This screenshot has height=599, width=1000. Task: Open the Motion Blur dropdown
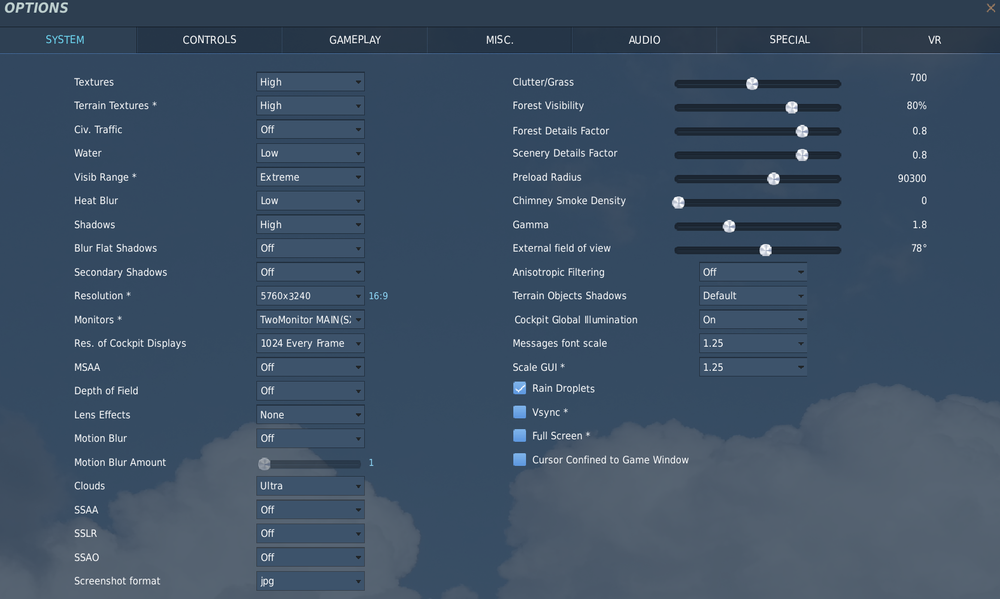(310, 438)
